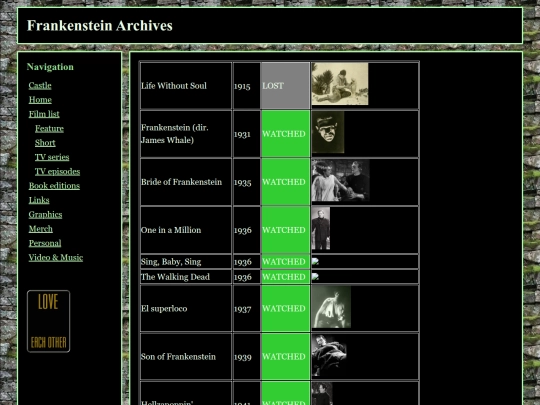Visit the Graphics page link
Screen dimensions: 540x405
coord(45,215)
